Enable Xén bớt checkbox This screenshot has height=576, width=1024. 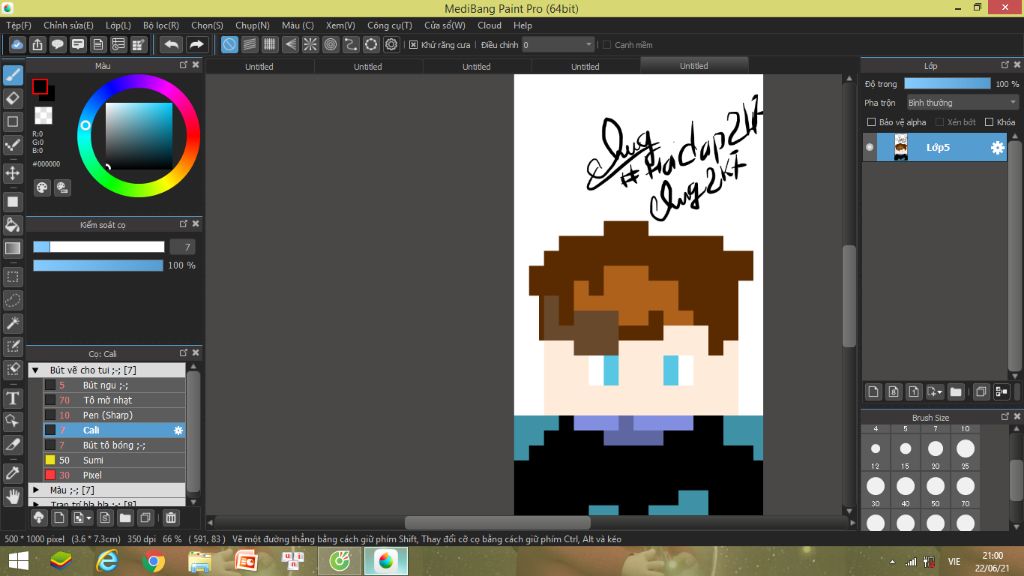[940, 122]
